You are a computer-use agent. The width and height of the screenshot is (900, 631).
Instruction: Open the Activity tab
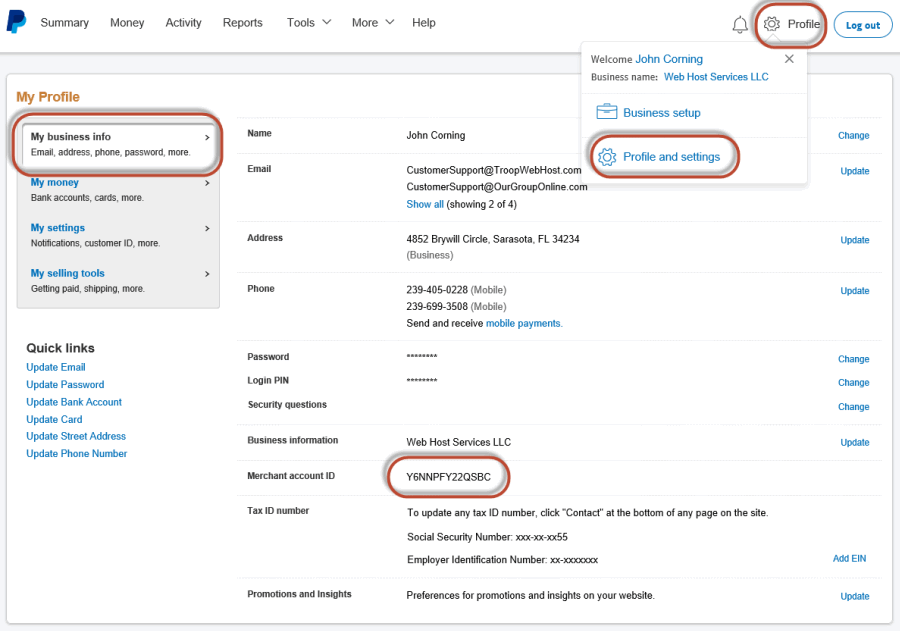183,22
